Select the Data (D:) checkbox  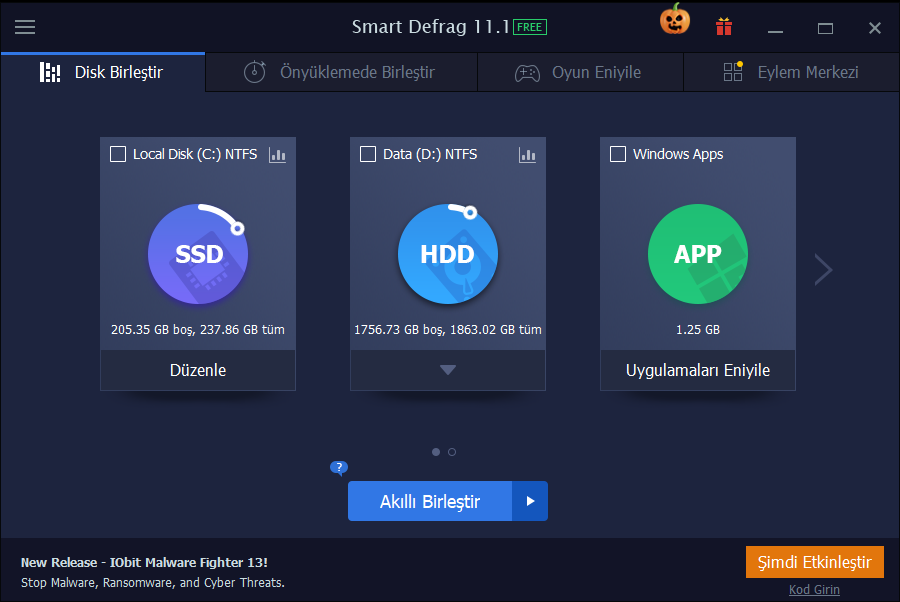(x=367, y=154)
